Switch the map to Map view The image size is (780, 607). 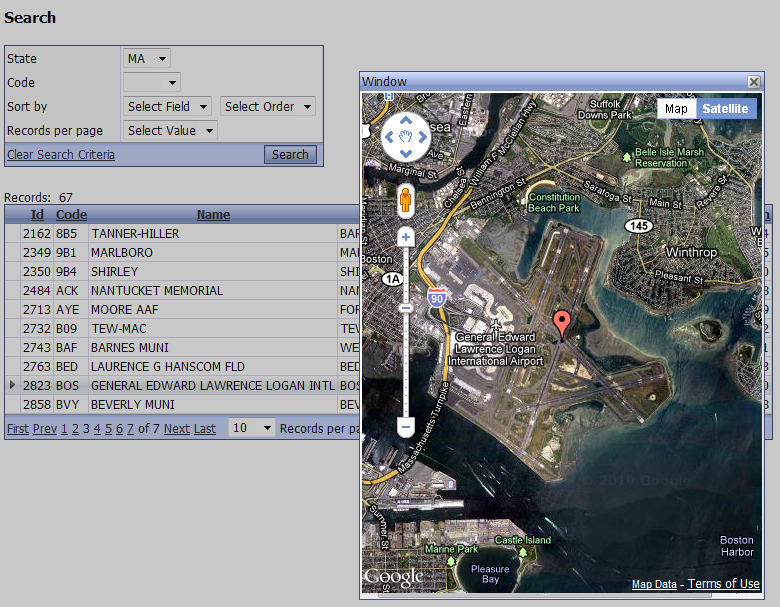point(676,108)
